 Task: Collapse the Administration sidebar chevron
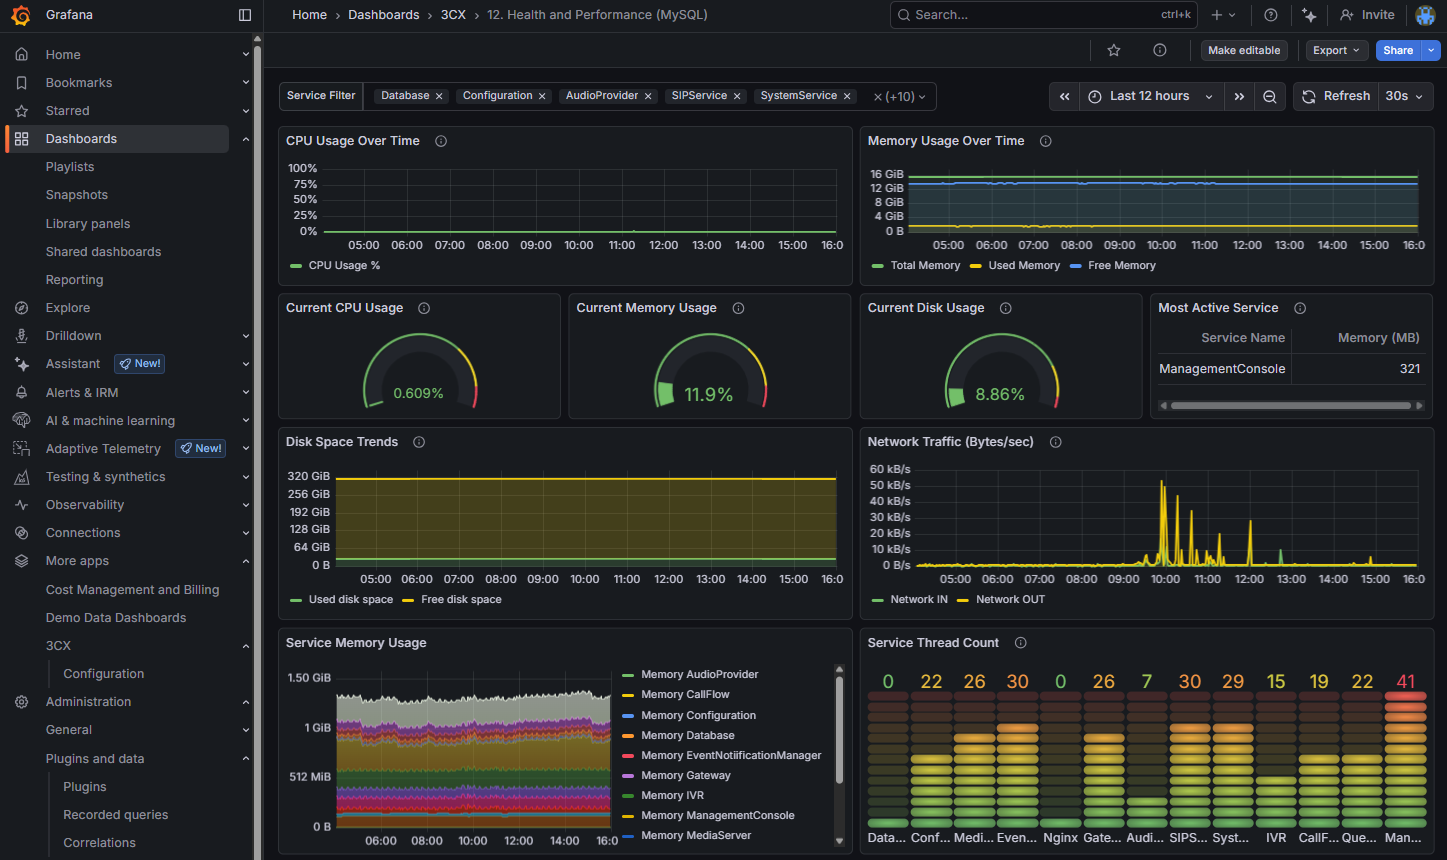click(x=246, y=702)
